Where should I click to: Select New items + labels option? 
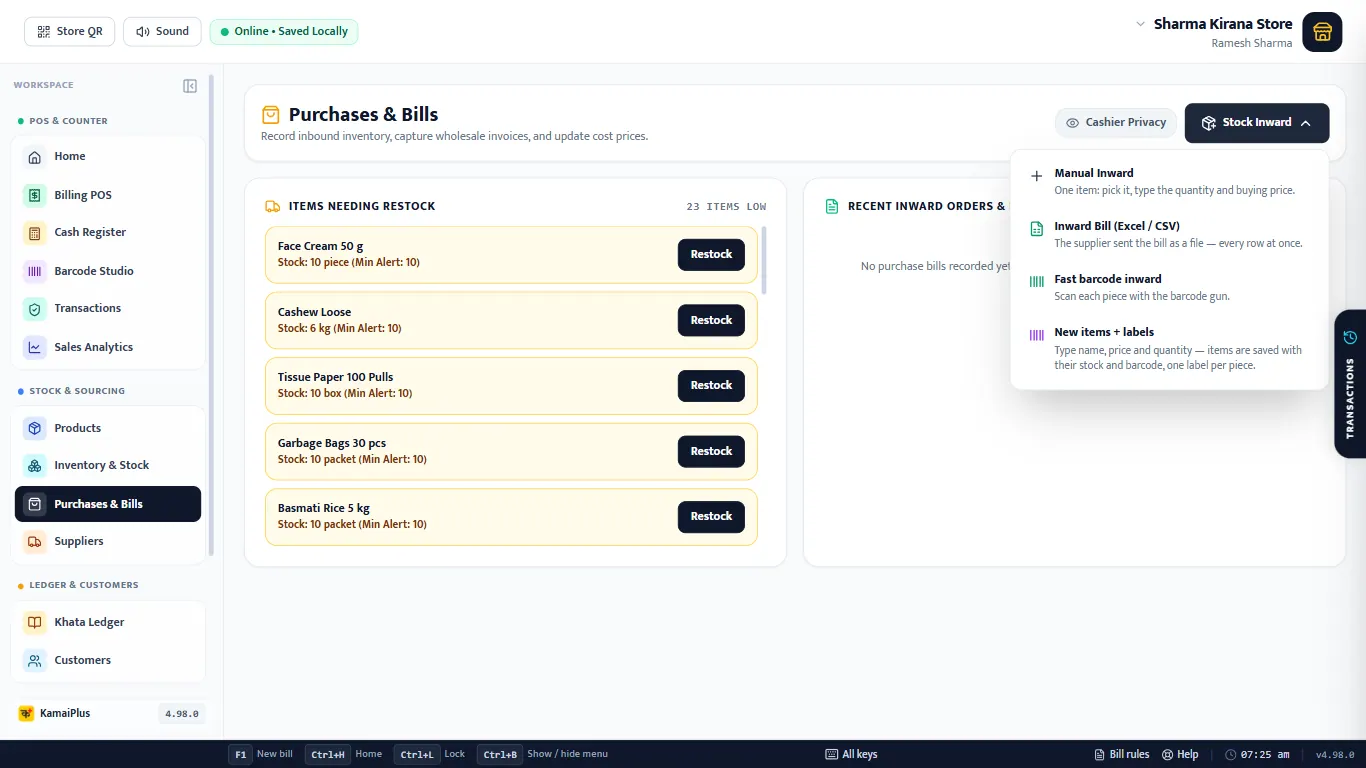1169,348
